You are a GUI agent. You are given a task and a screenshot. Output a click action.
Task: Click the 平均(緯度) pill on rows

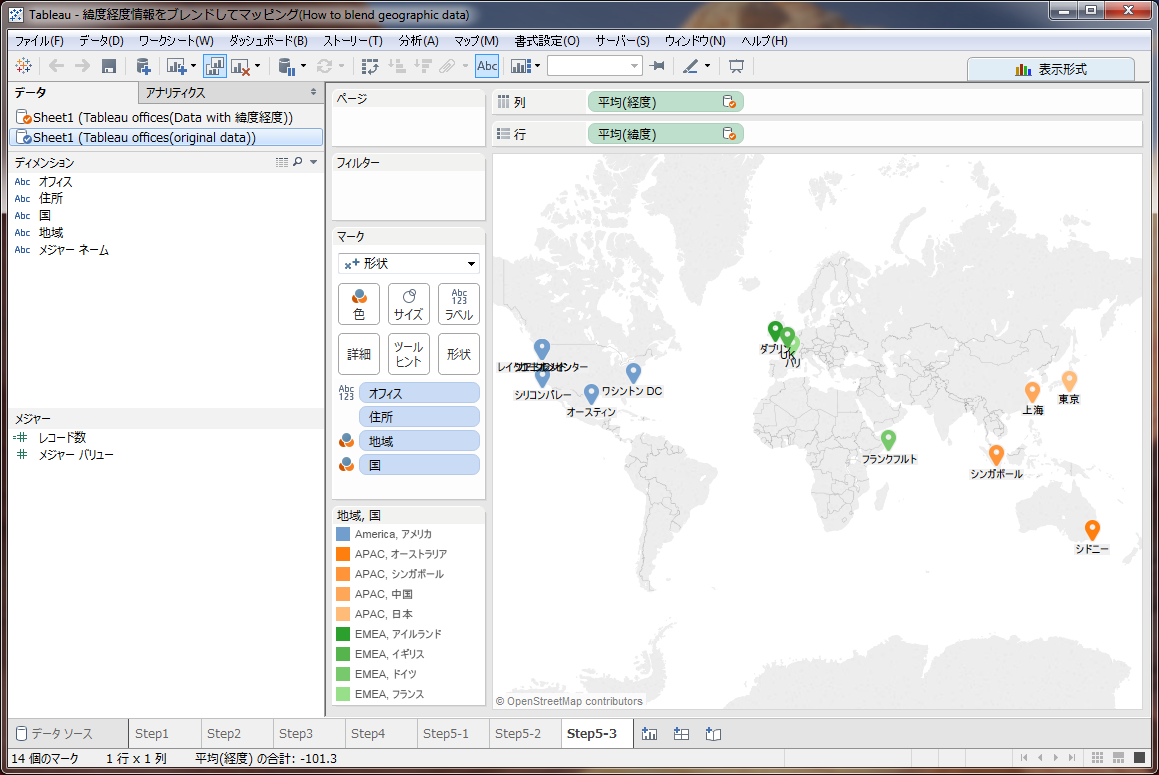point(665,134)
